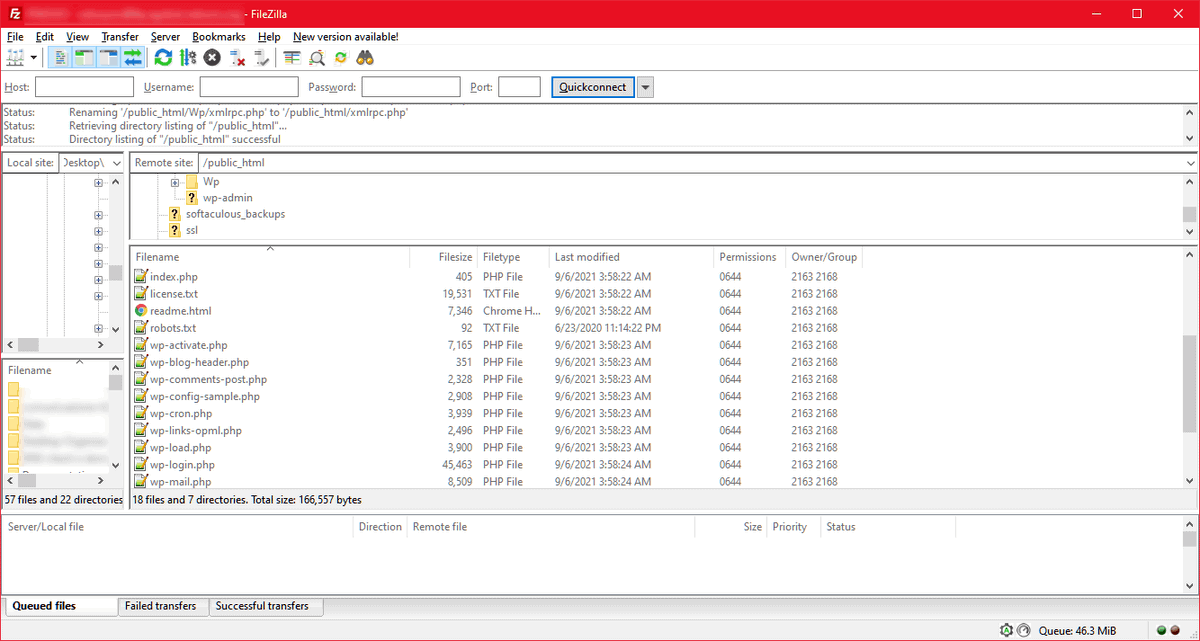Cancel the current operation
Viewport: 1200px width, 641px height.
tap(212, 58)
